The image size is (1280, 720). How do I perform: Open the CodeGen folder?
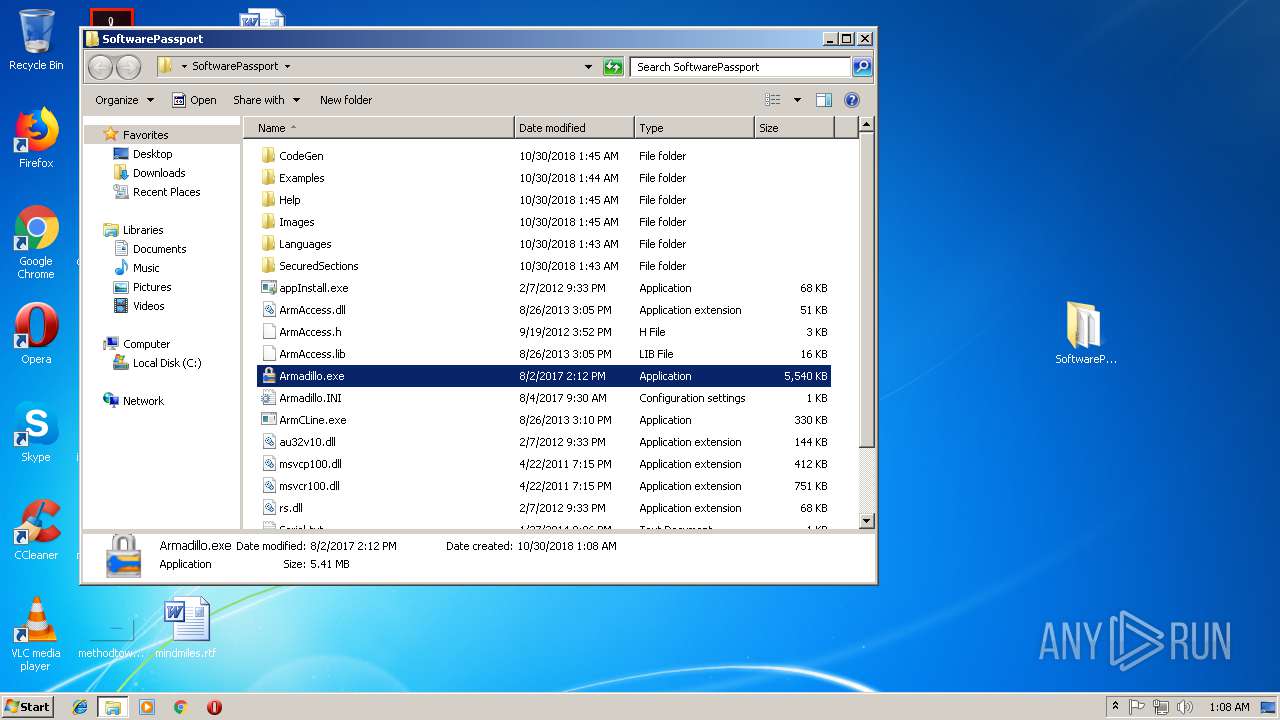tap(301, 156)
